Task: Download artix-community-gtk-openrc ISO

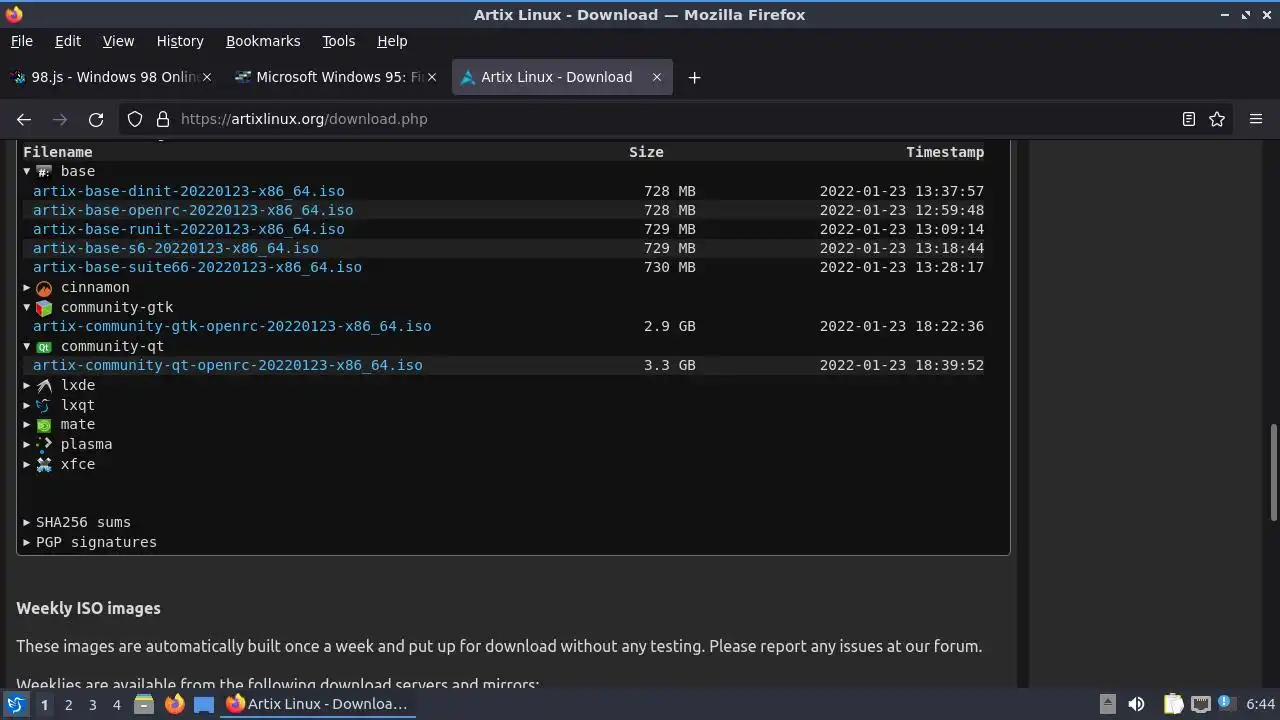Action: tap(232, 326)
